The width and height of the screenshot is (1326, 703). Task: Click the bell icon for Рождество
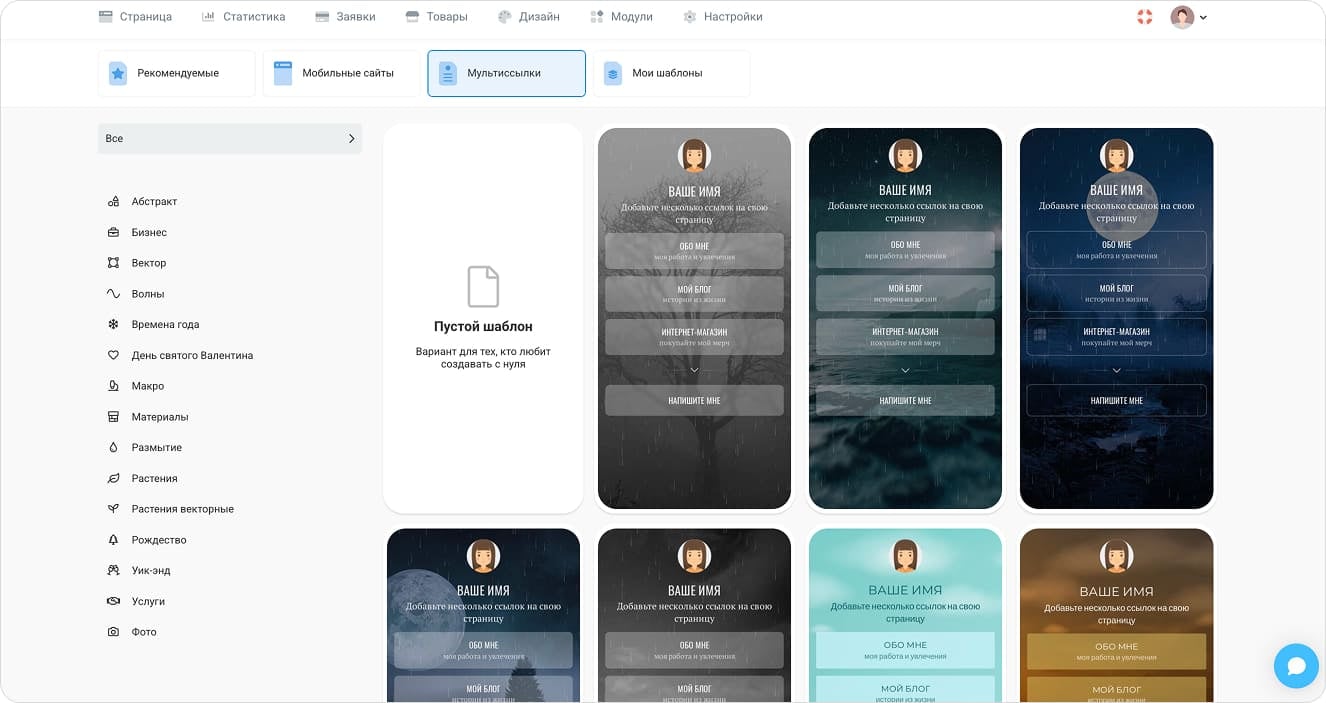pos(113,540)
